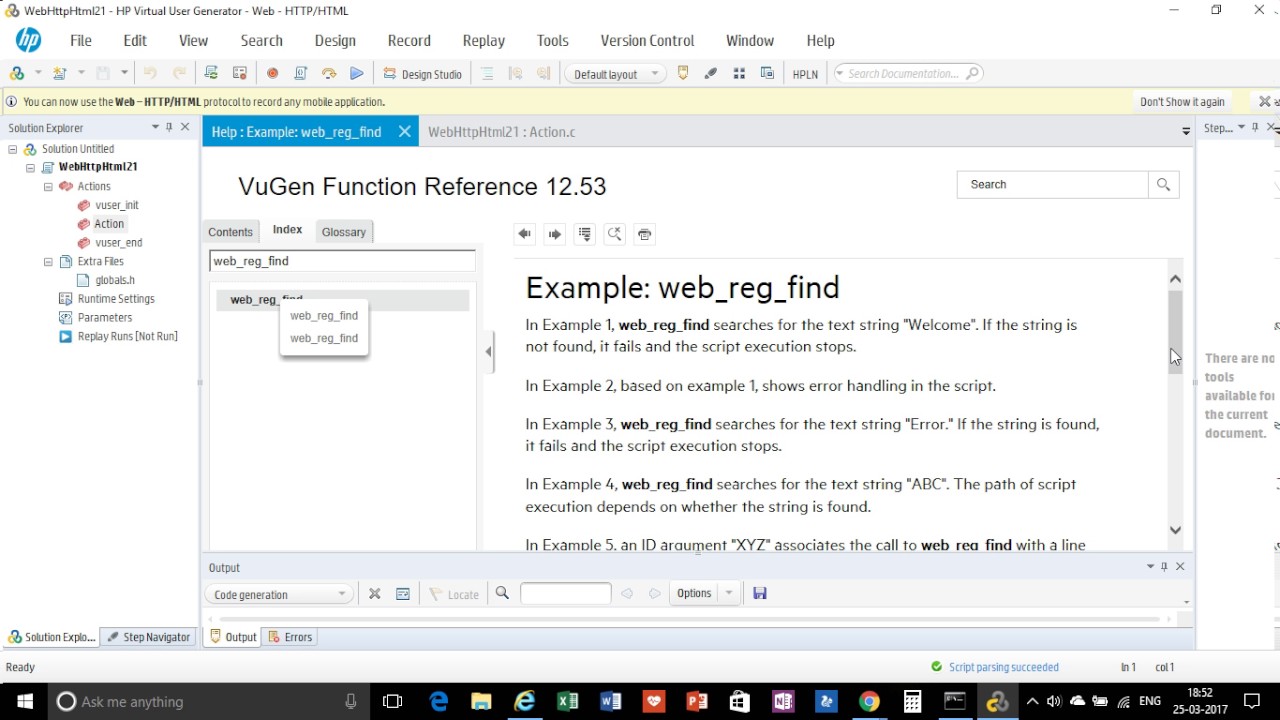The height and width of the screenshot is (720, 1280).
Task: Switch to the Step Navigator tab
Action: point(149,637)
